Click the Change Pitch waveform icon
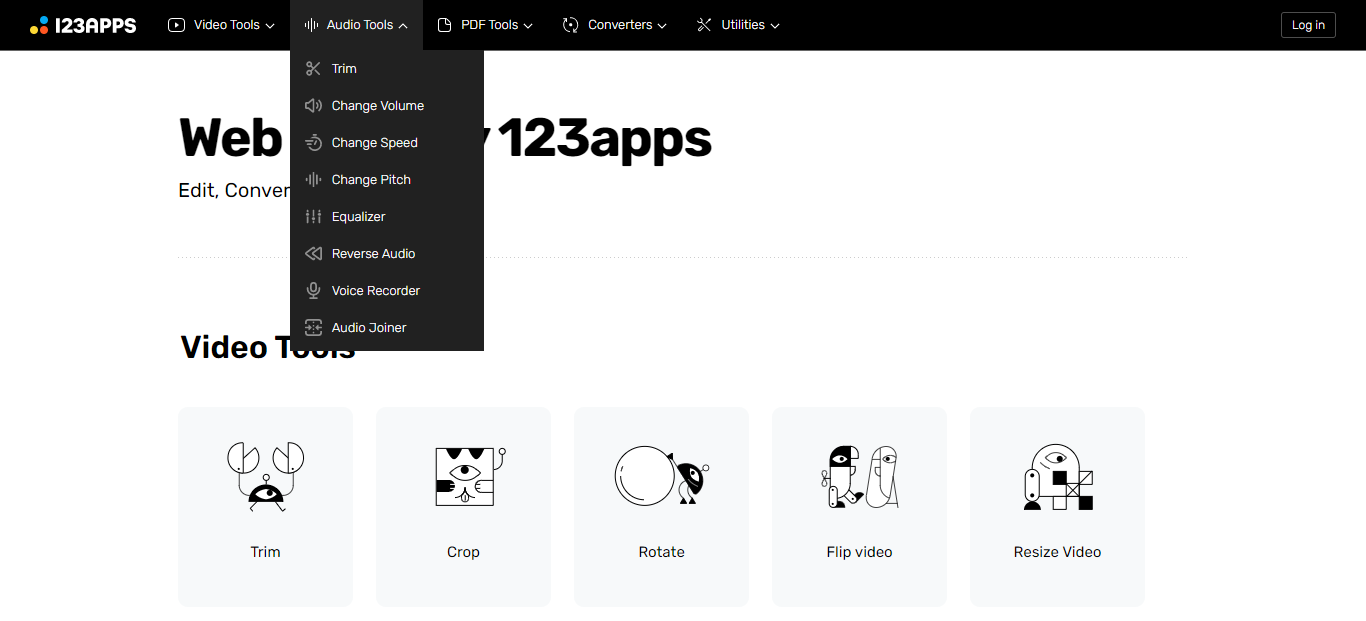This screenshot has width=1366, height=621. [x=313, y=179]
